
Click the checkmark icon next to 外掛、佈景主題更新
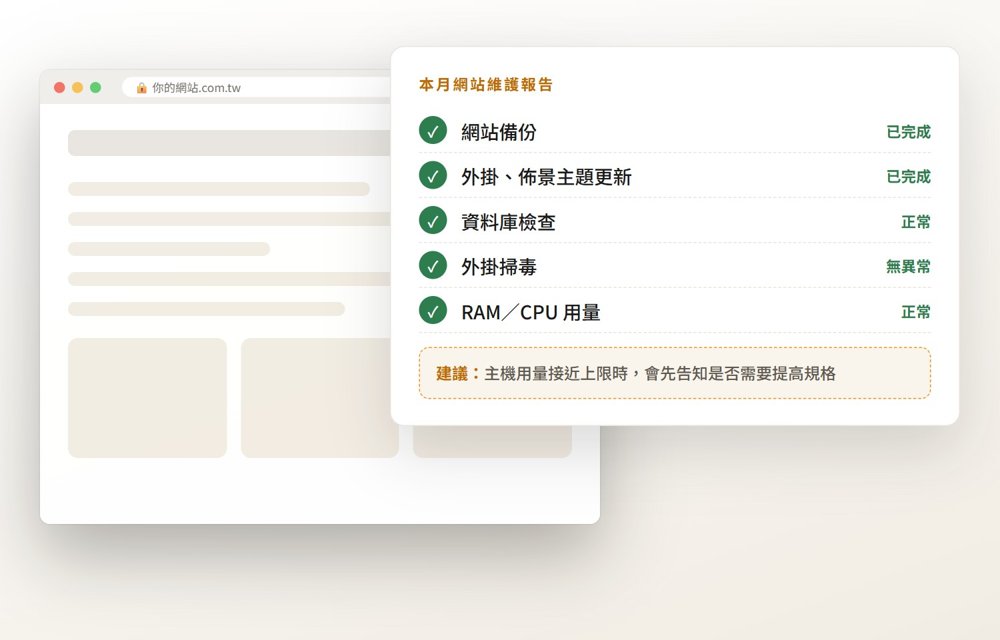[x=433, y=175]
